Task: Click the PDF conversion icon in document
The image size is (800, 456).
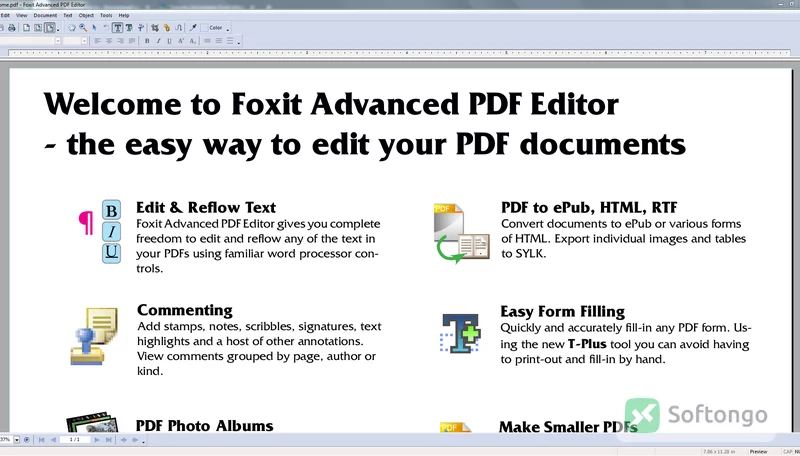Action: point(462,234)
